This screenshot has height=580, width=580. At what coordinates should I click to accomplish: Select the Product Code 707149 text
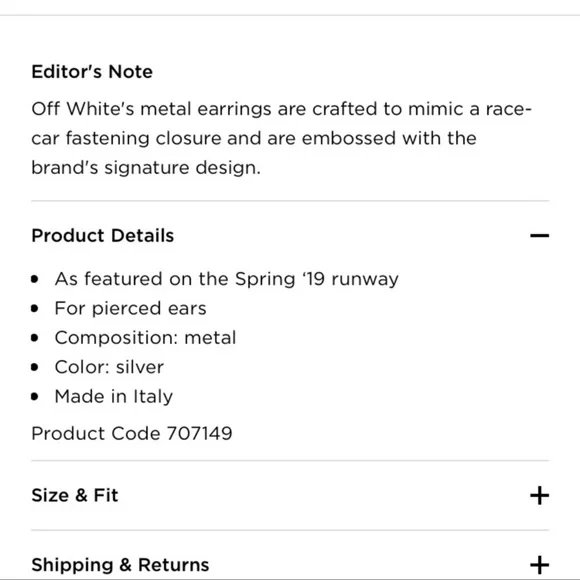tap(132, 433)
